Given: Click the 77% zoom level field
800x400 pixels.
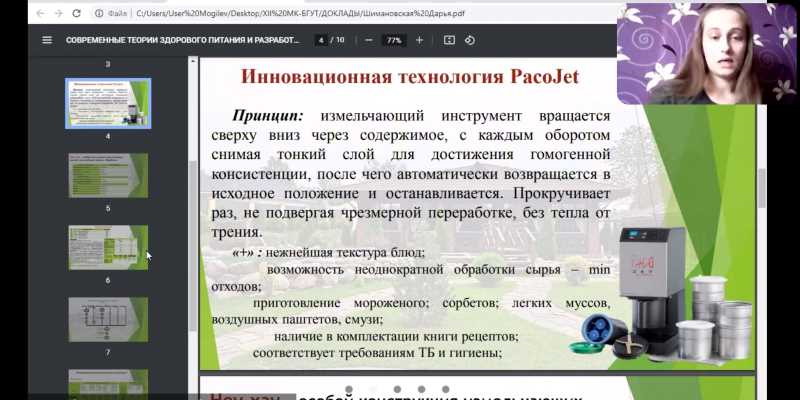Looking at the screenshot, I should pos(394,40).
